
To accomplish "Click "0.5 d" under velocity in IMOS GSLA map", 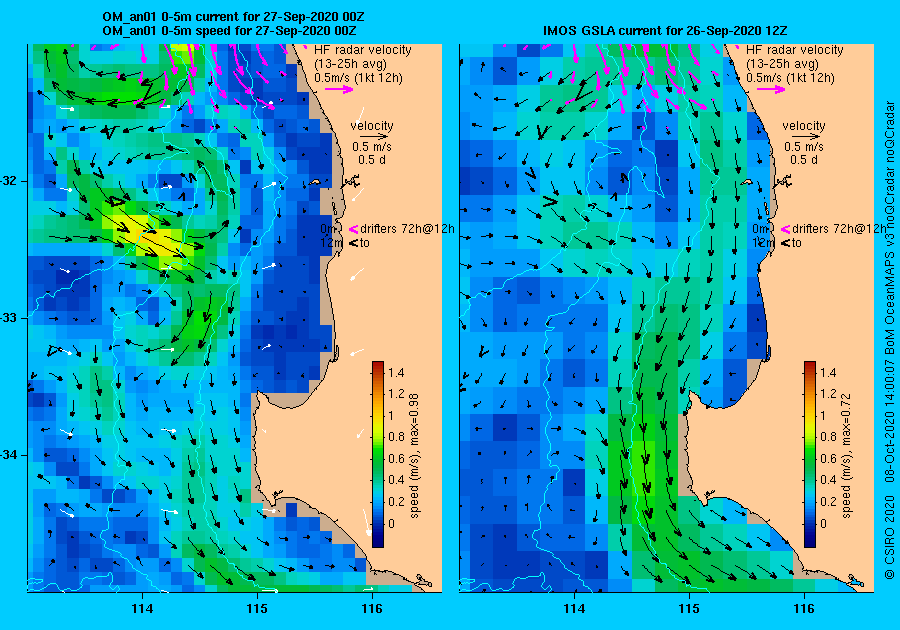I will tap(804, 160).
